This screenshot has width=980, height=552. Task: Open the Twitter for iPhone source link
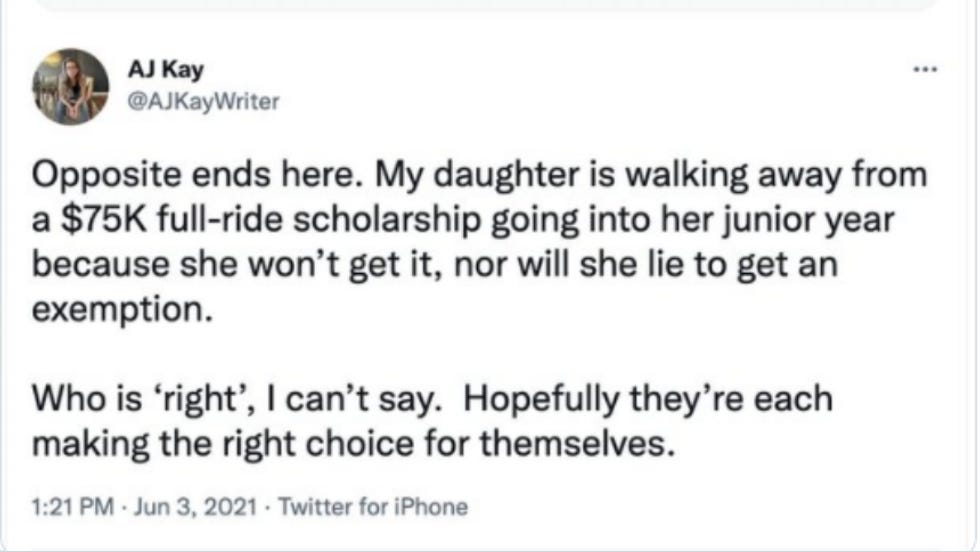tap(372, 507)
